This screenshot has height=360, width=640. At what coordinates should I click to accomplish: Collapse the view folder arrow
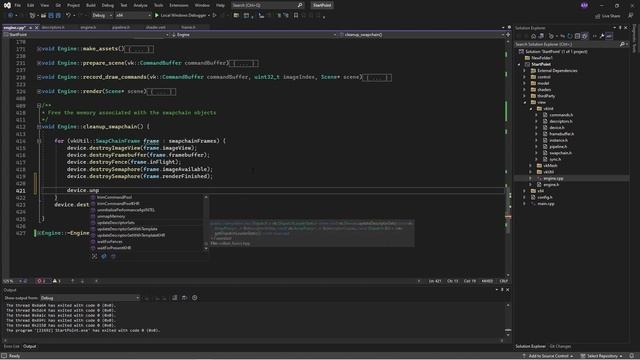tap(524, 102)
